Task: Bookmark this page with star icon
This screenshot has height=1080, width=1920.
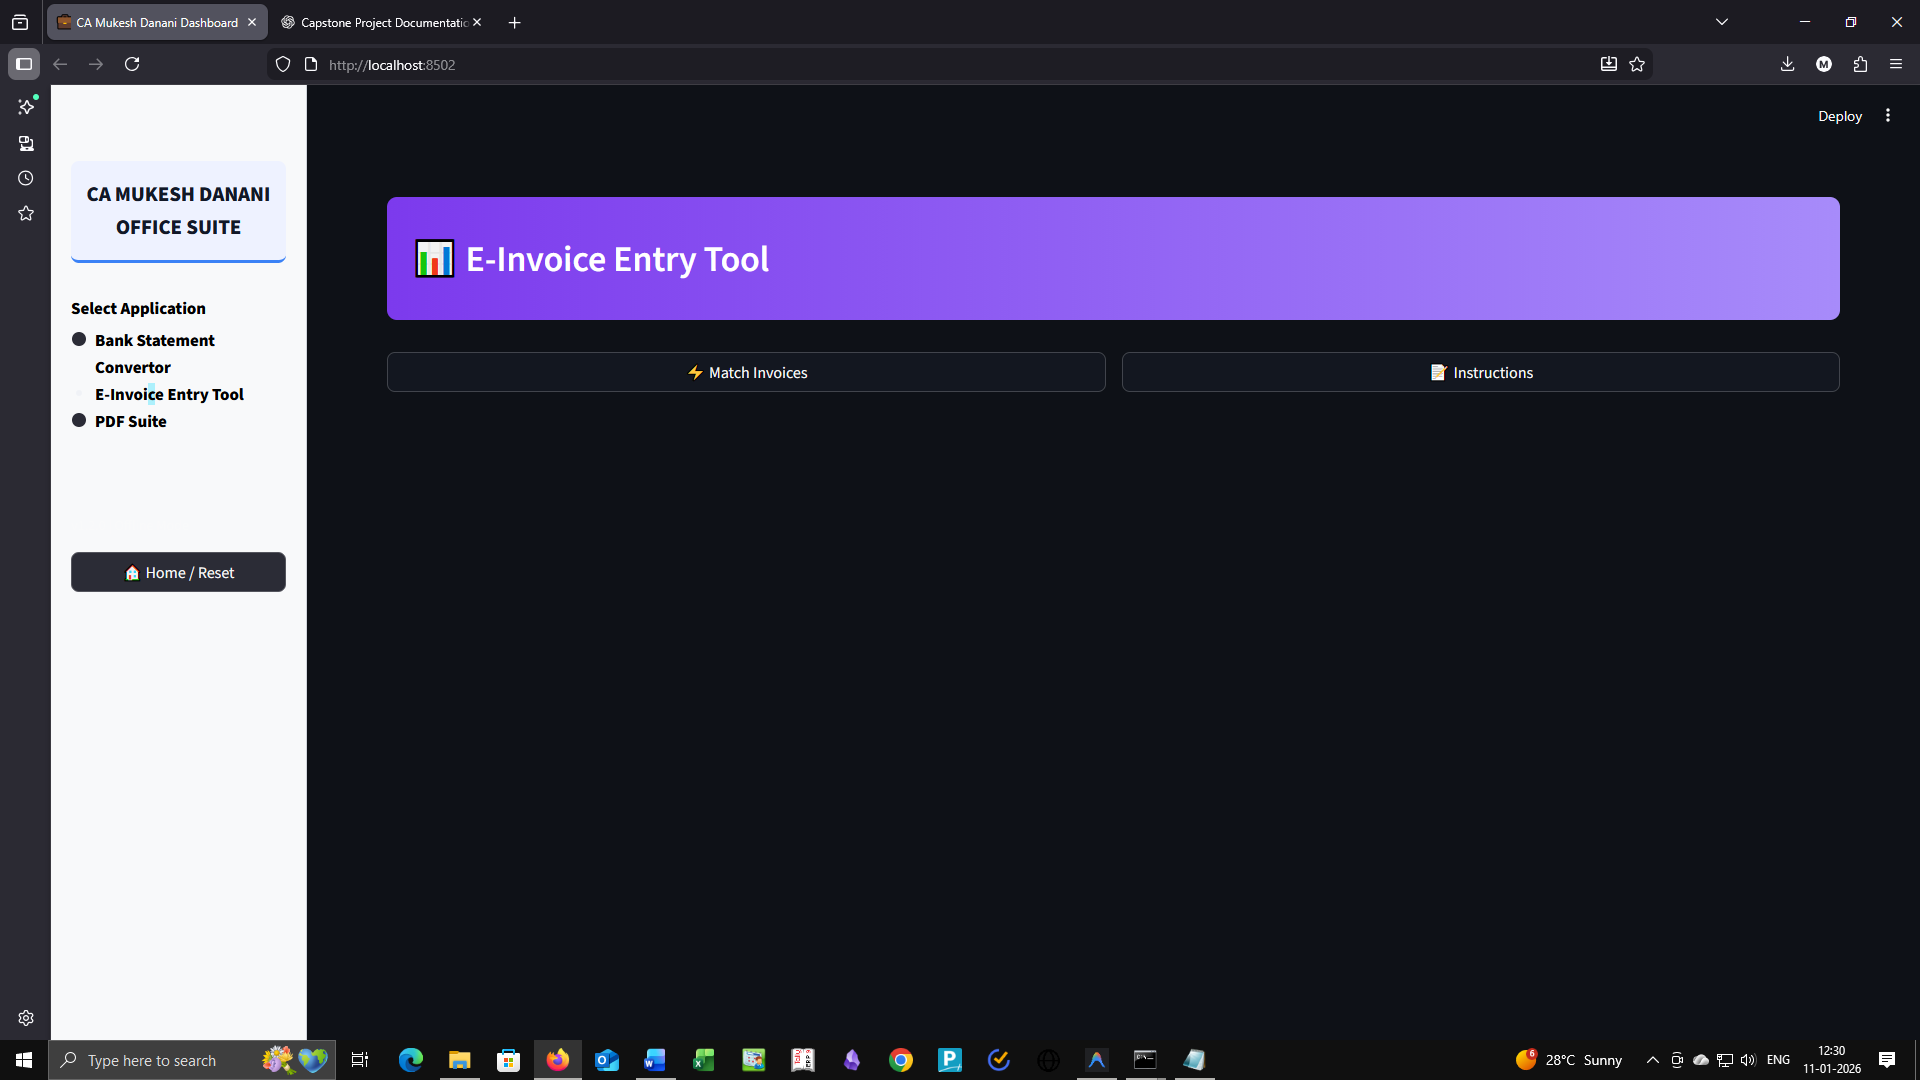Action: pyautogui.click(x=1637, y=64)
